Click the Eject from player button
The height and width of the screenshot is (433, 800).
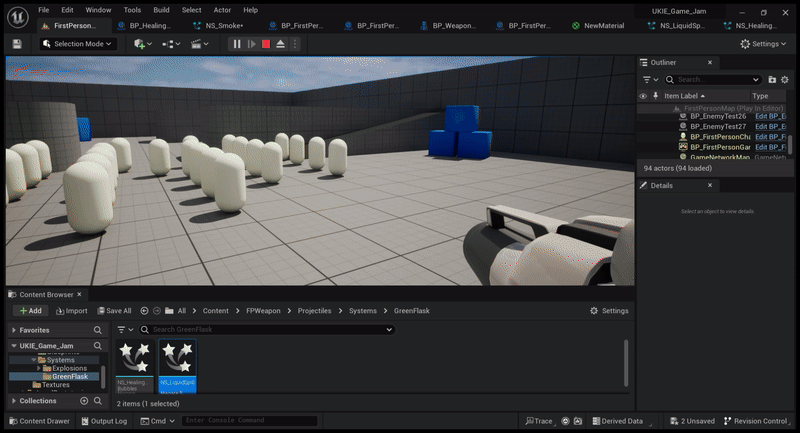(x=281, y=44)
